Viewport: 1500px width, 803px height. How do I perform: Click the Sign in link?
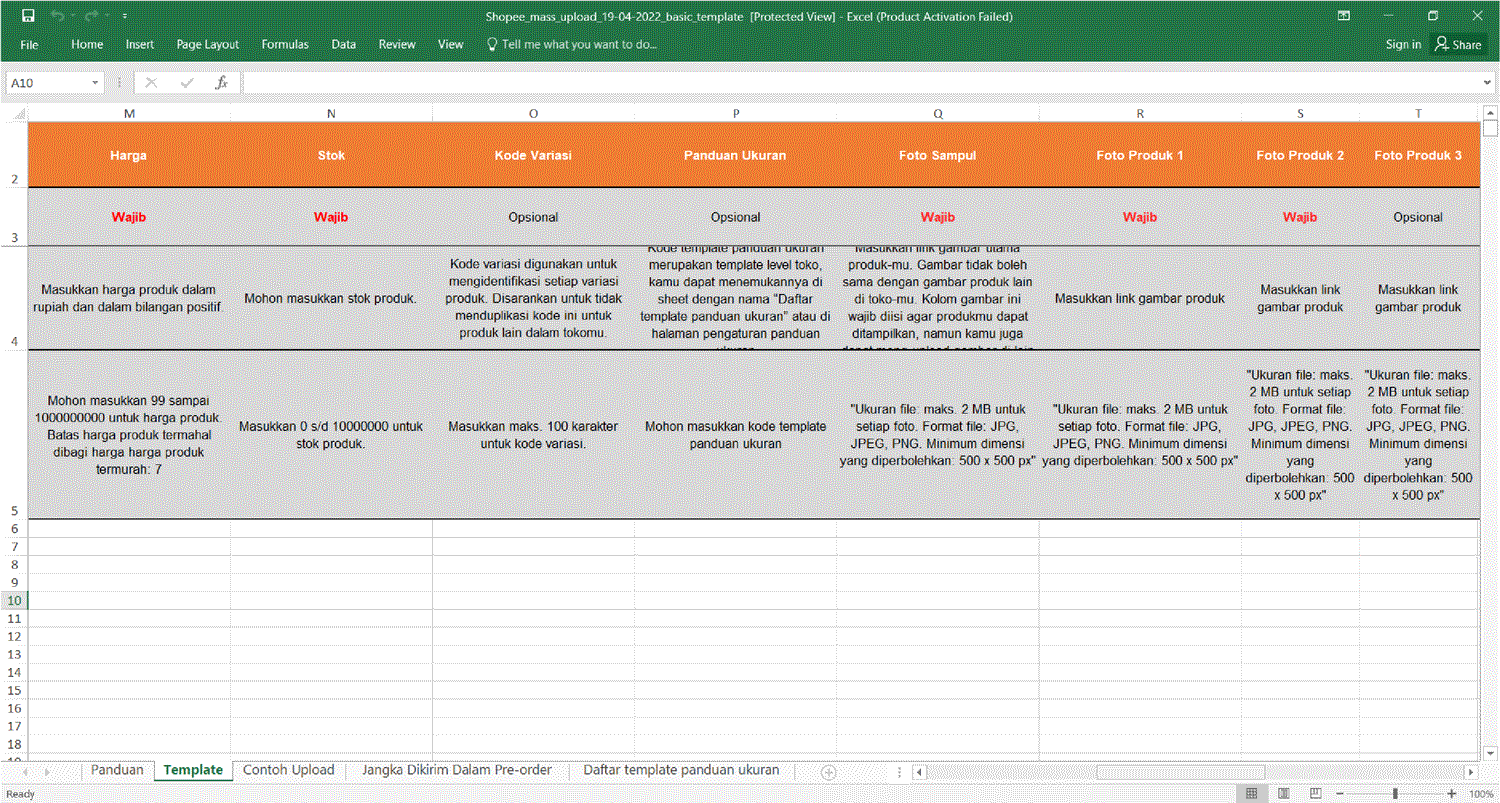[1403, 44]
